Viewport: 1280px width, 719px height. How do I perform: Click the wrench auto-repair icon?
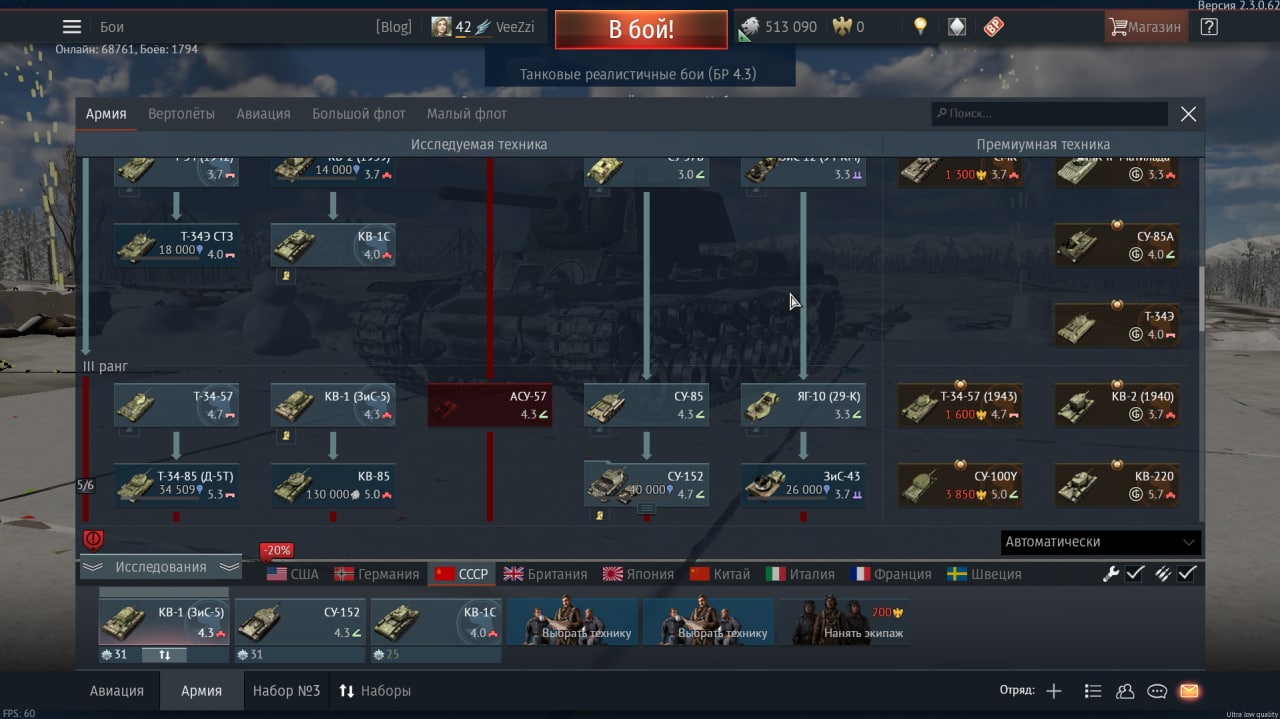[x=1110, y=573]
